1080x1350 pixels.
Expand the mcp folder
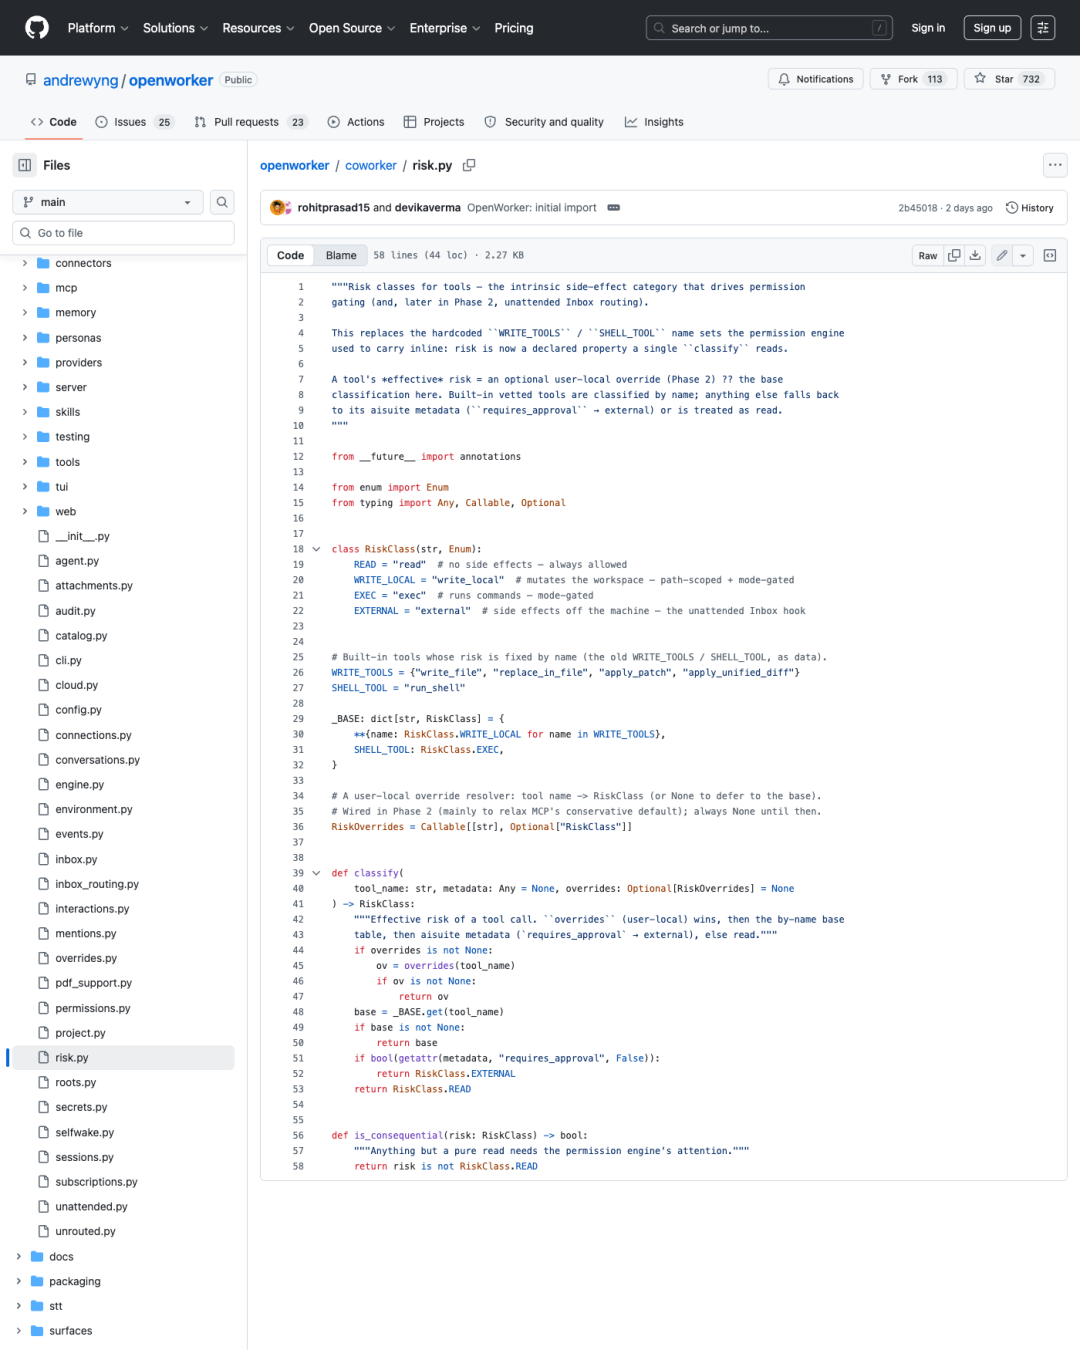click(x=25, y=288)
